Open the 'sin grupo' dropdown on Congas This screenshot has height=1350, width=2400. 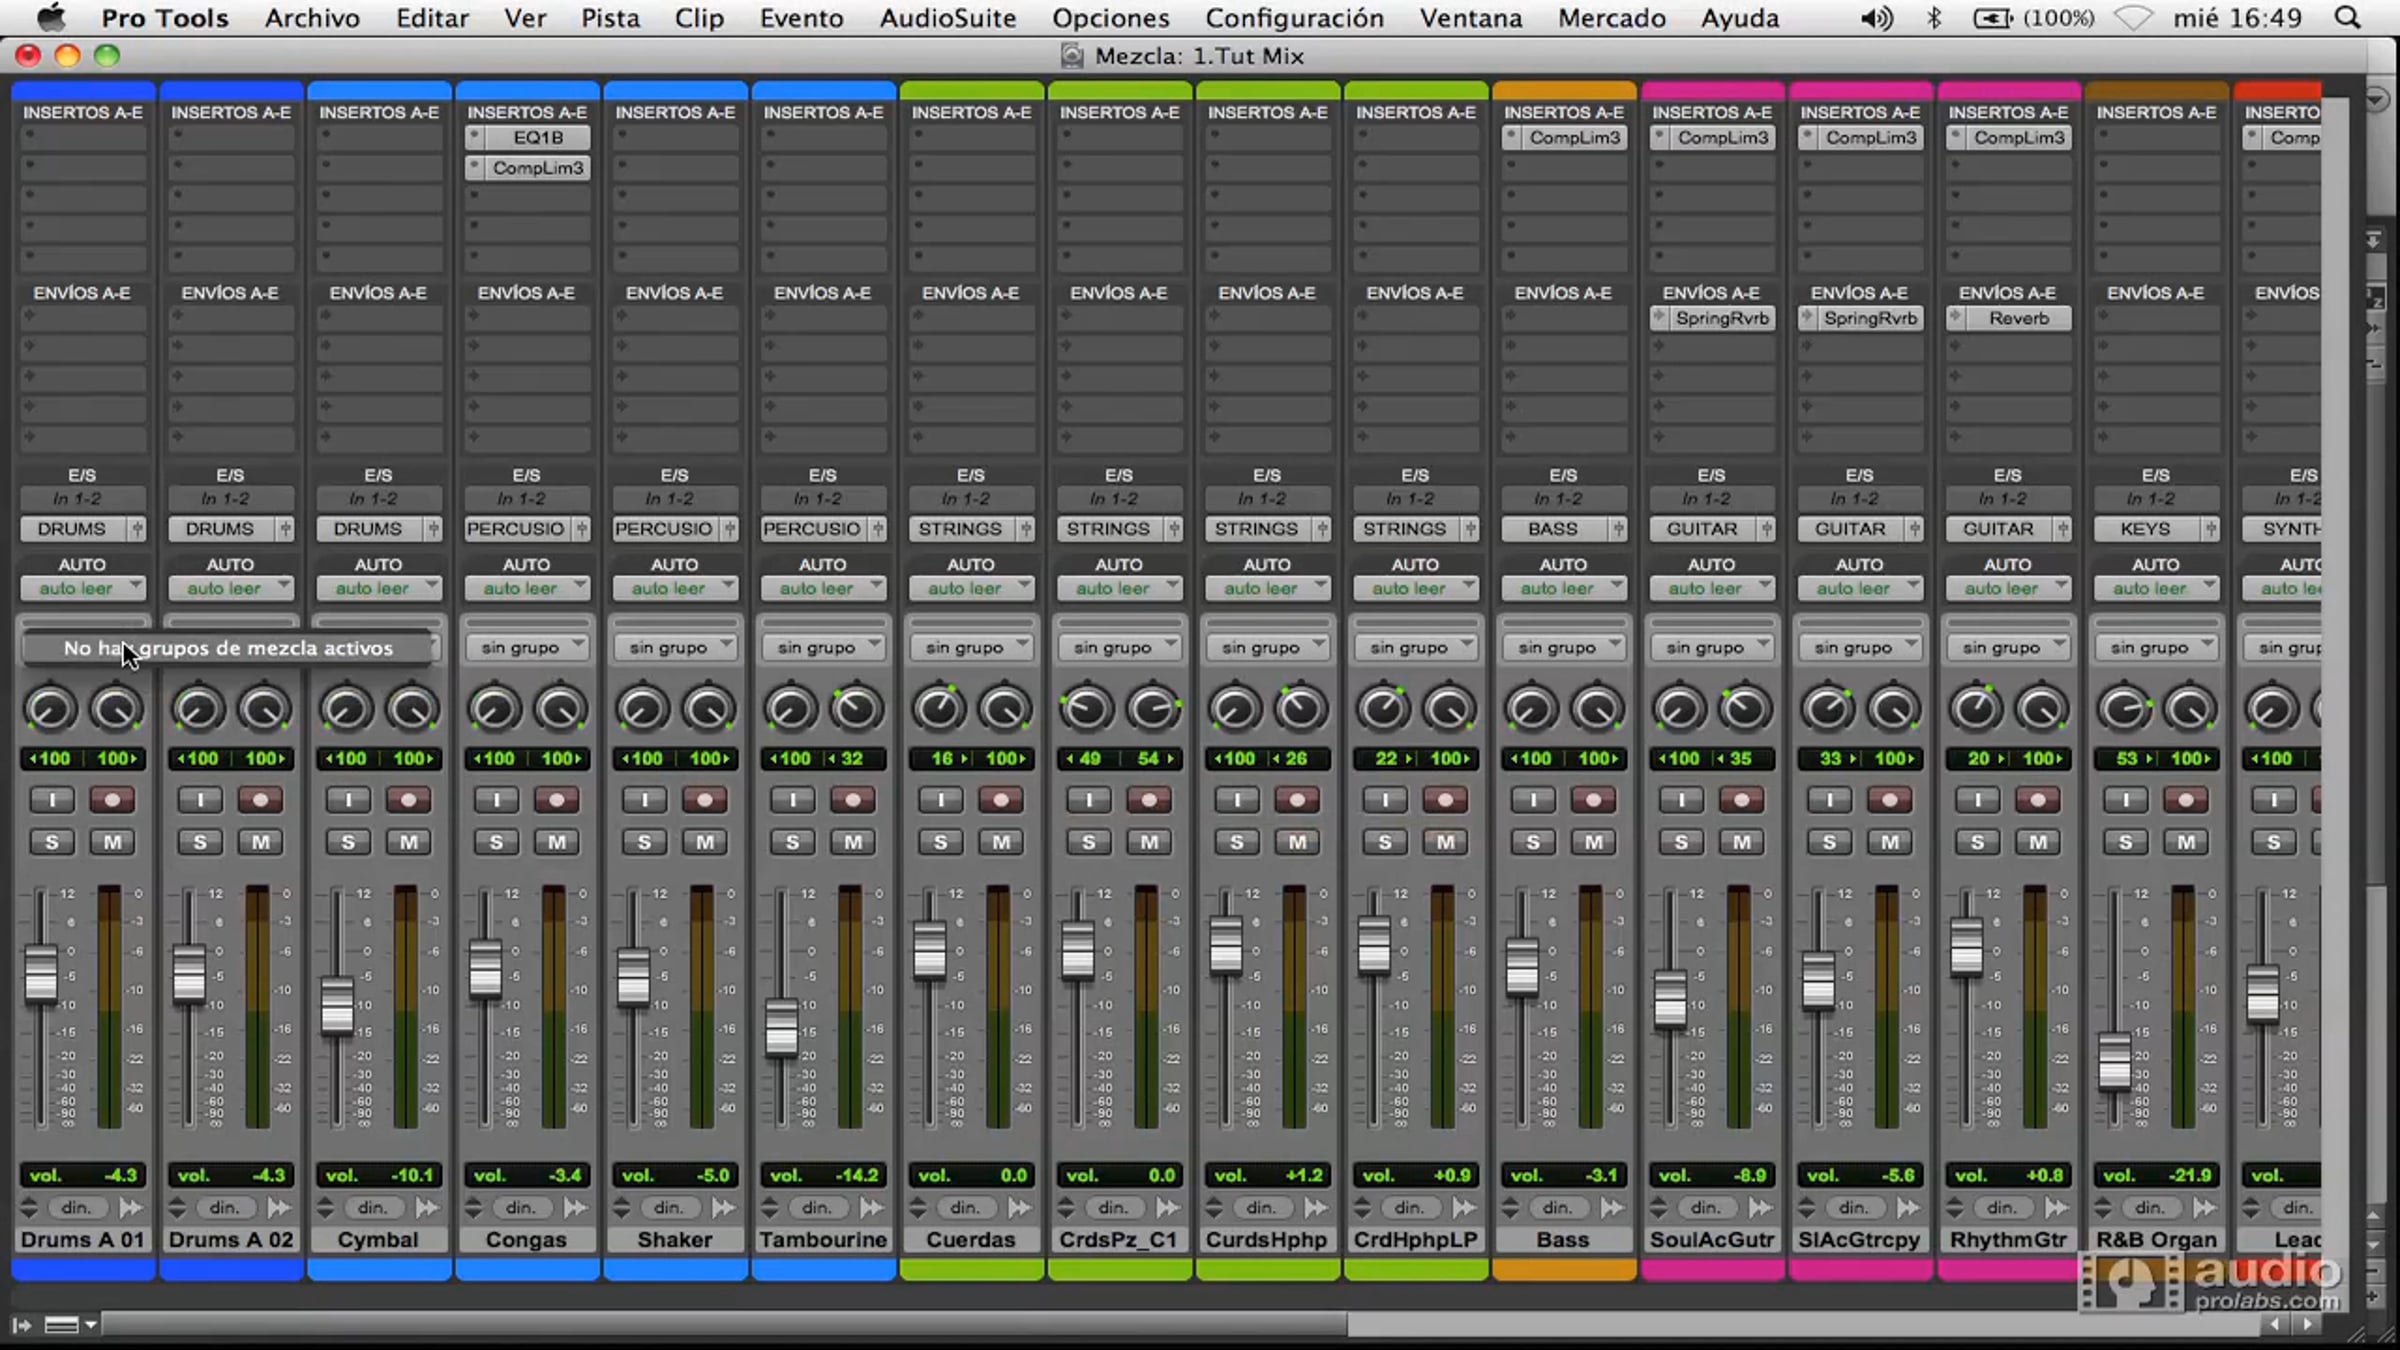(526, 648)
